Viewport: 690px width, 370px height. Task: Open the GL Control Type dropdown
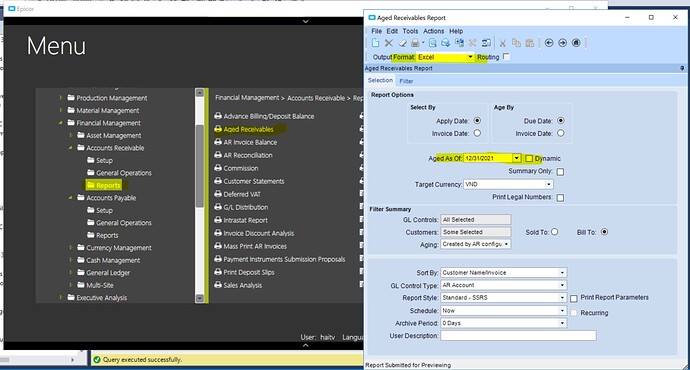(562, 285)
